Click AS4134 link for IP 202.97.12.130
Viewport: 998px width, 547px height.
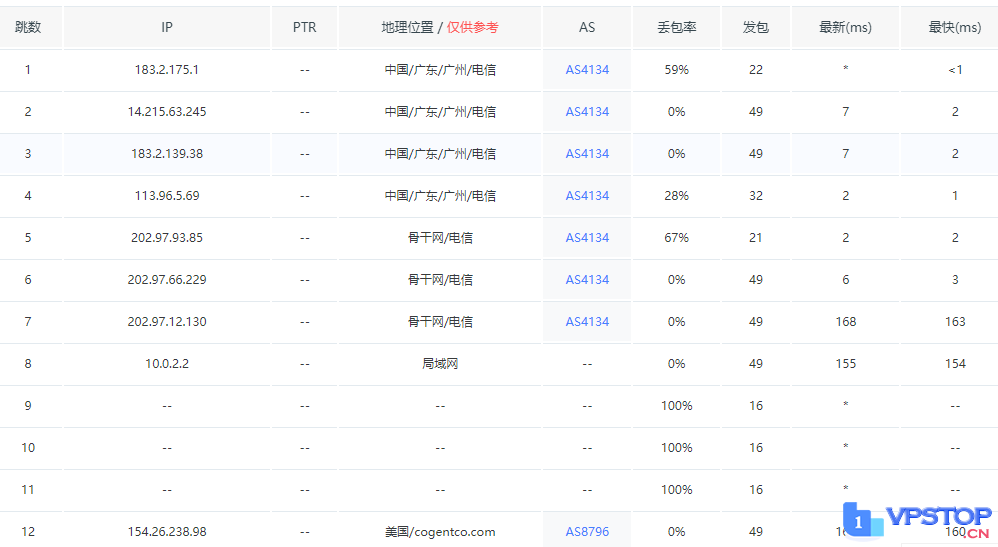[587, 322]
